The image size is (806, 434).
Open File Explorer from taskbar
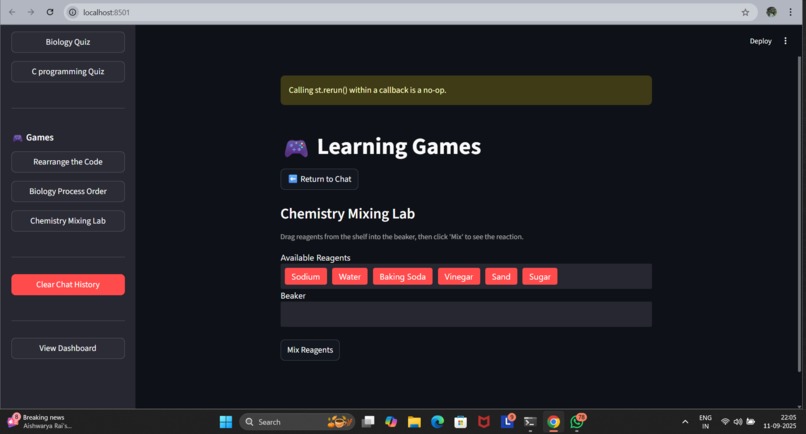pos(414,422)
